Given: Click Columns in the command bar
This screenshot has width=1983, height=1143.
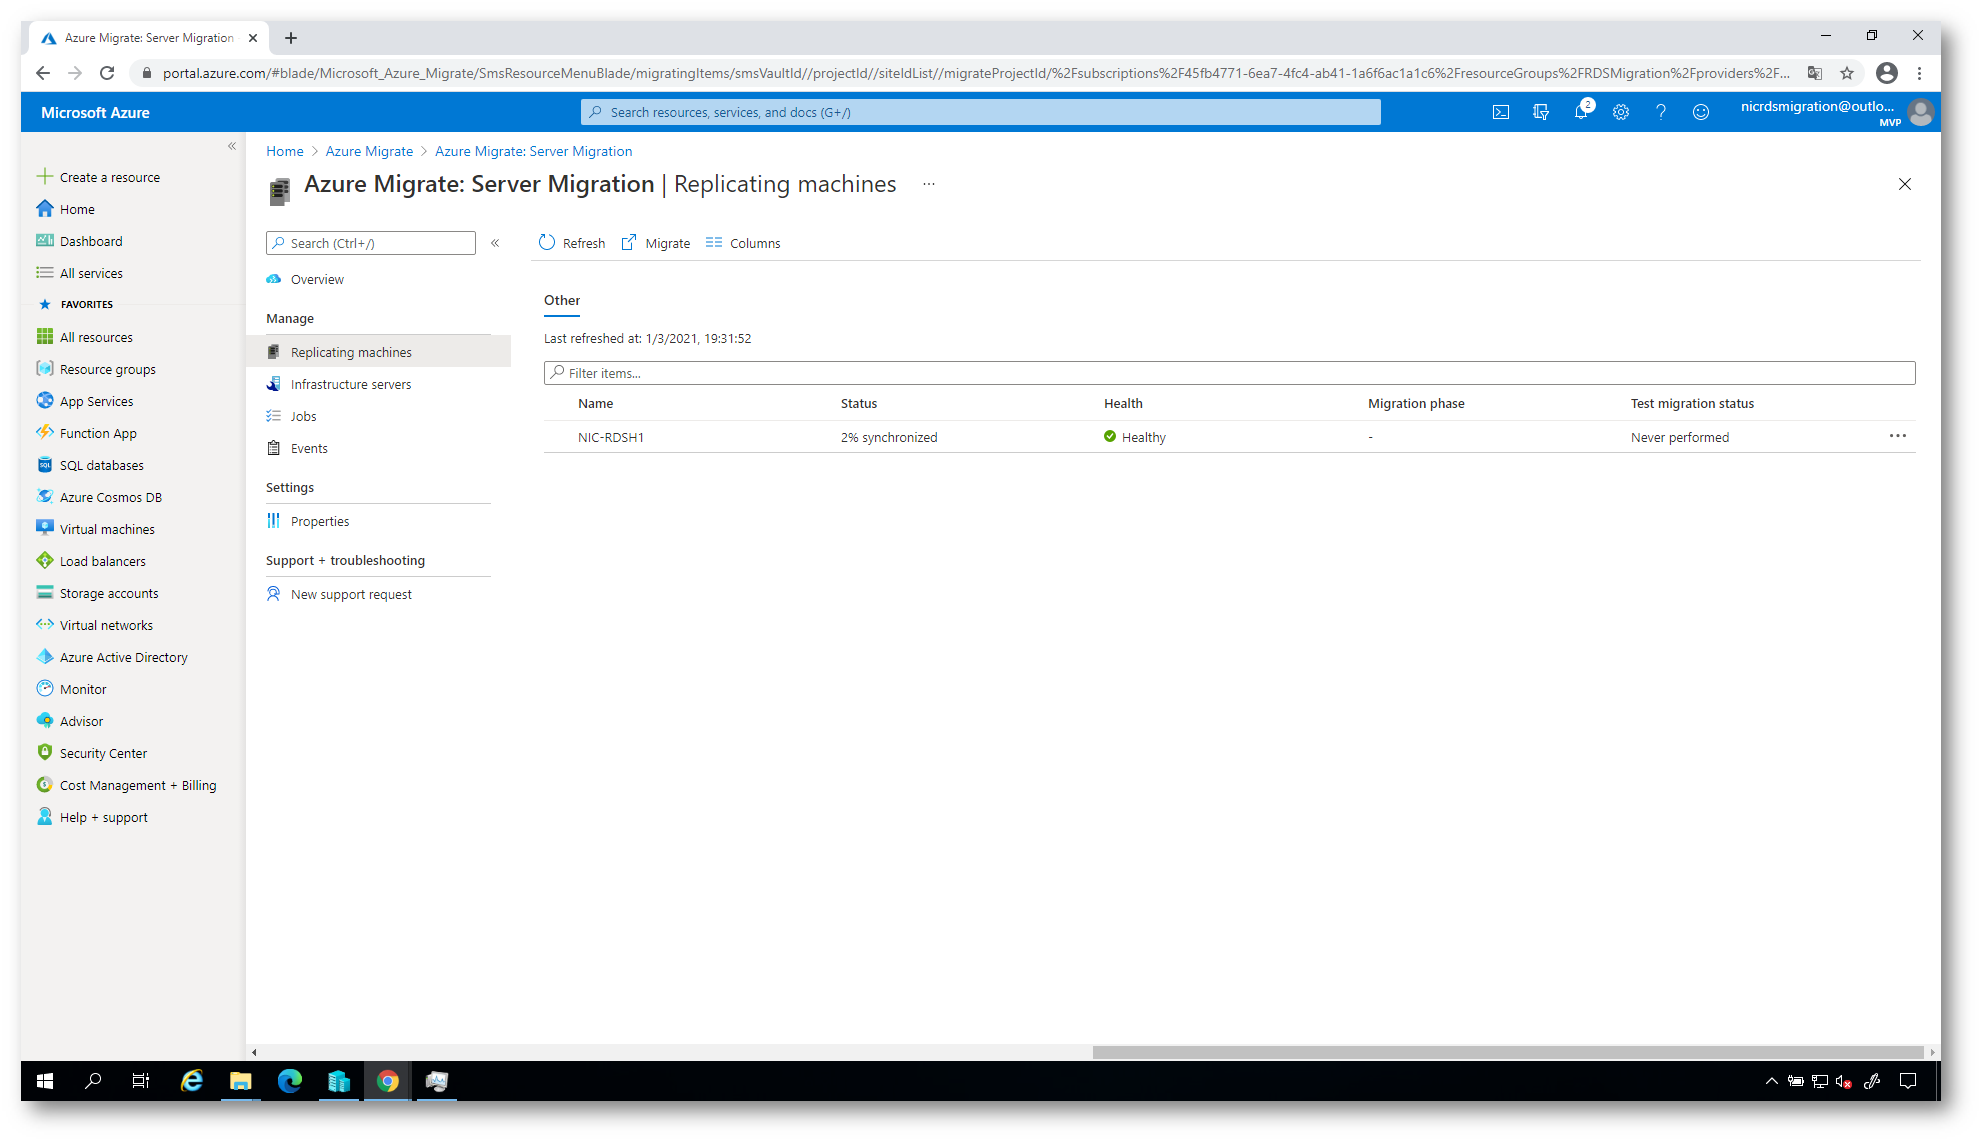Looking at the screenshot, I should point(743,243).
